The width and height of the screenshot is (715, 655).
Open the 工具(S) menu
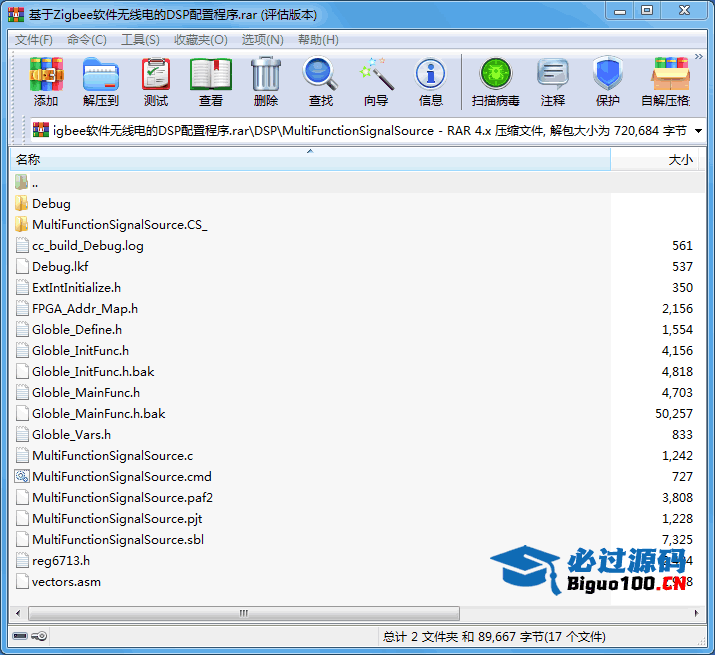pyautogui.click(x=140, y=40)
